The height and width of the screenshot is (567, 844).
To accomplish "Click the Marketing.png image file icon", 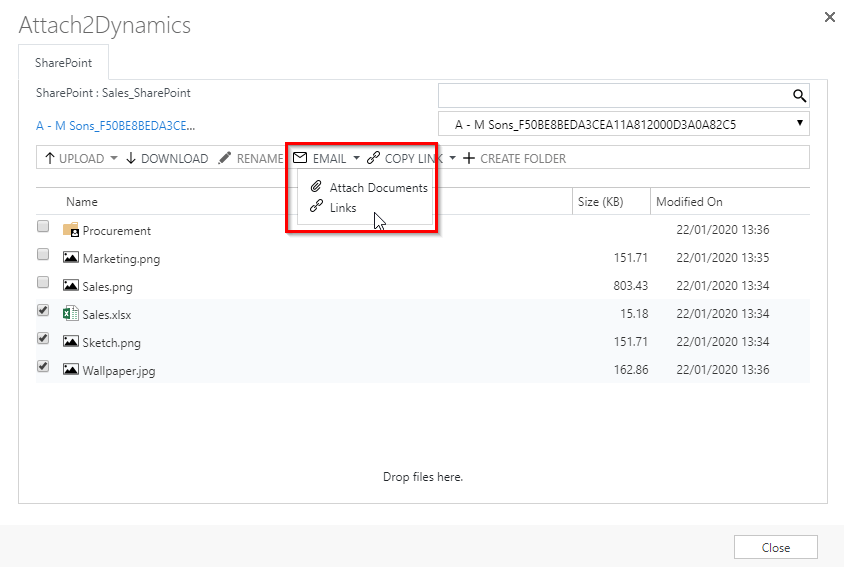I will (71, 257).
